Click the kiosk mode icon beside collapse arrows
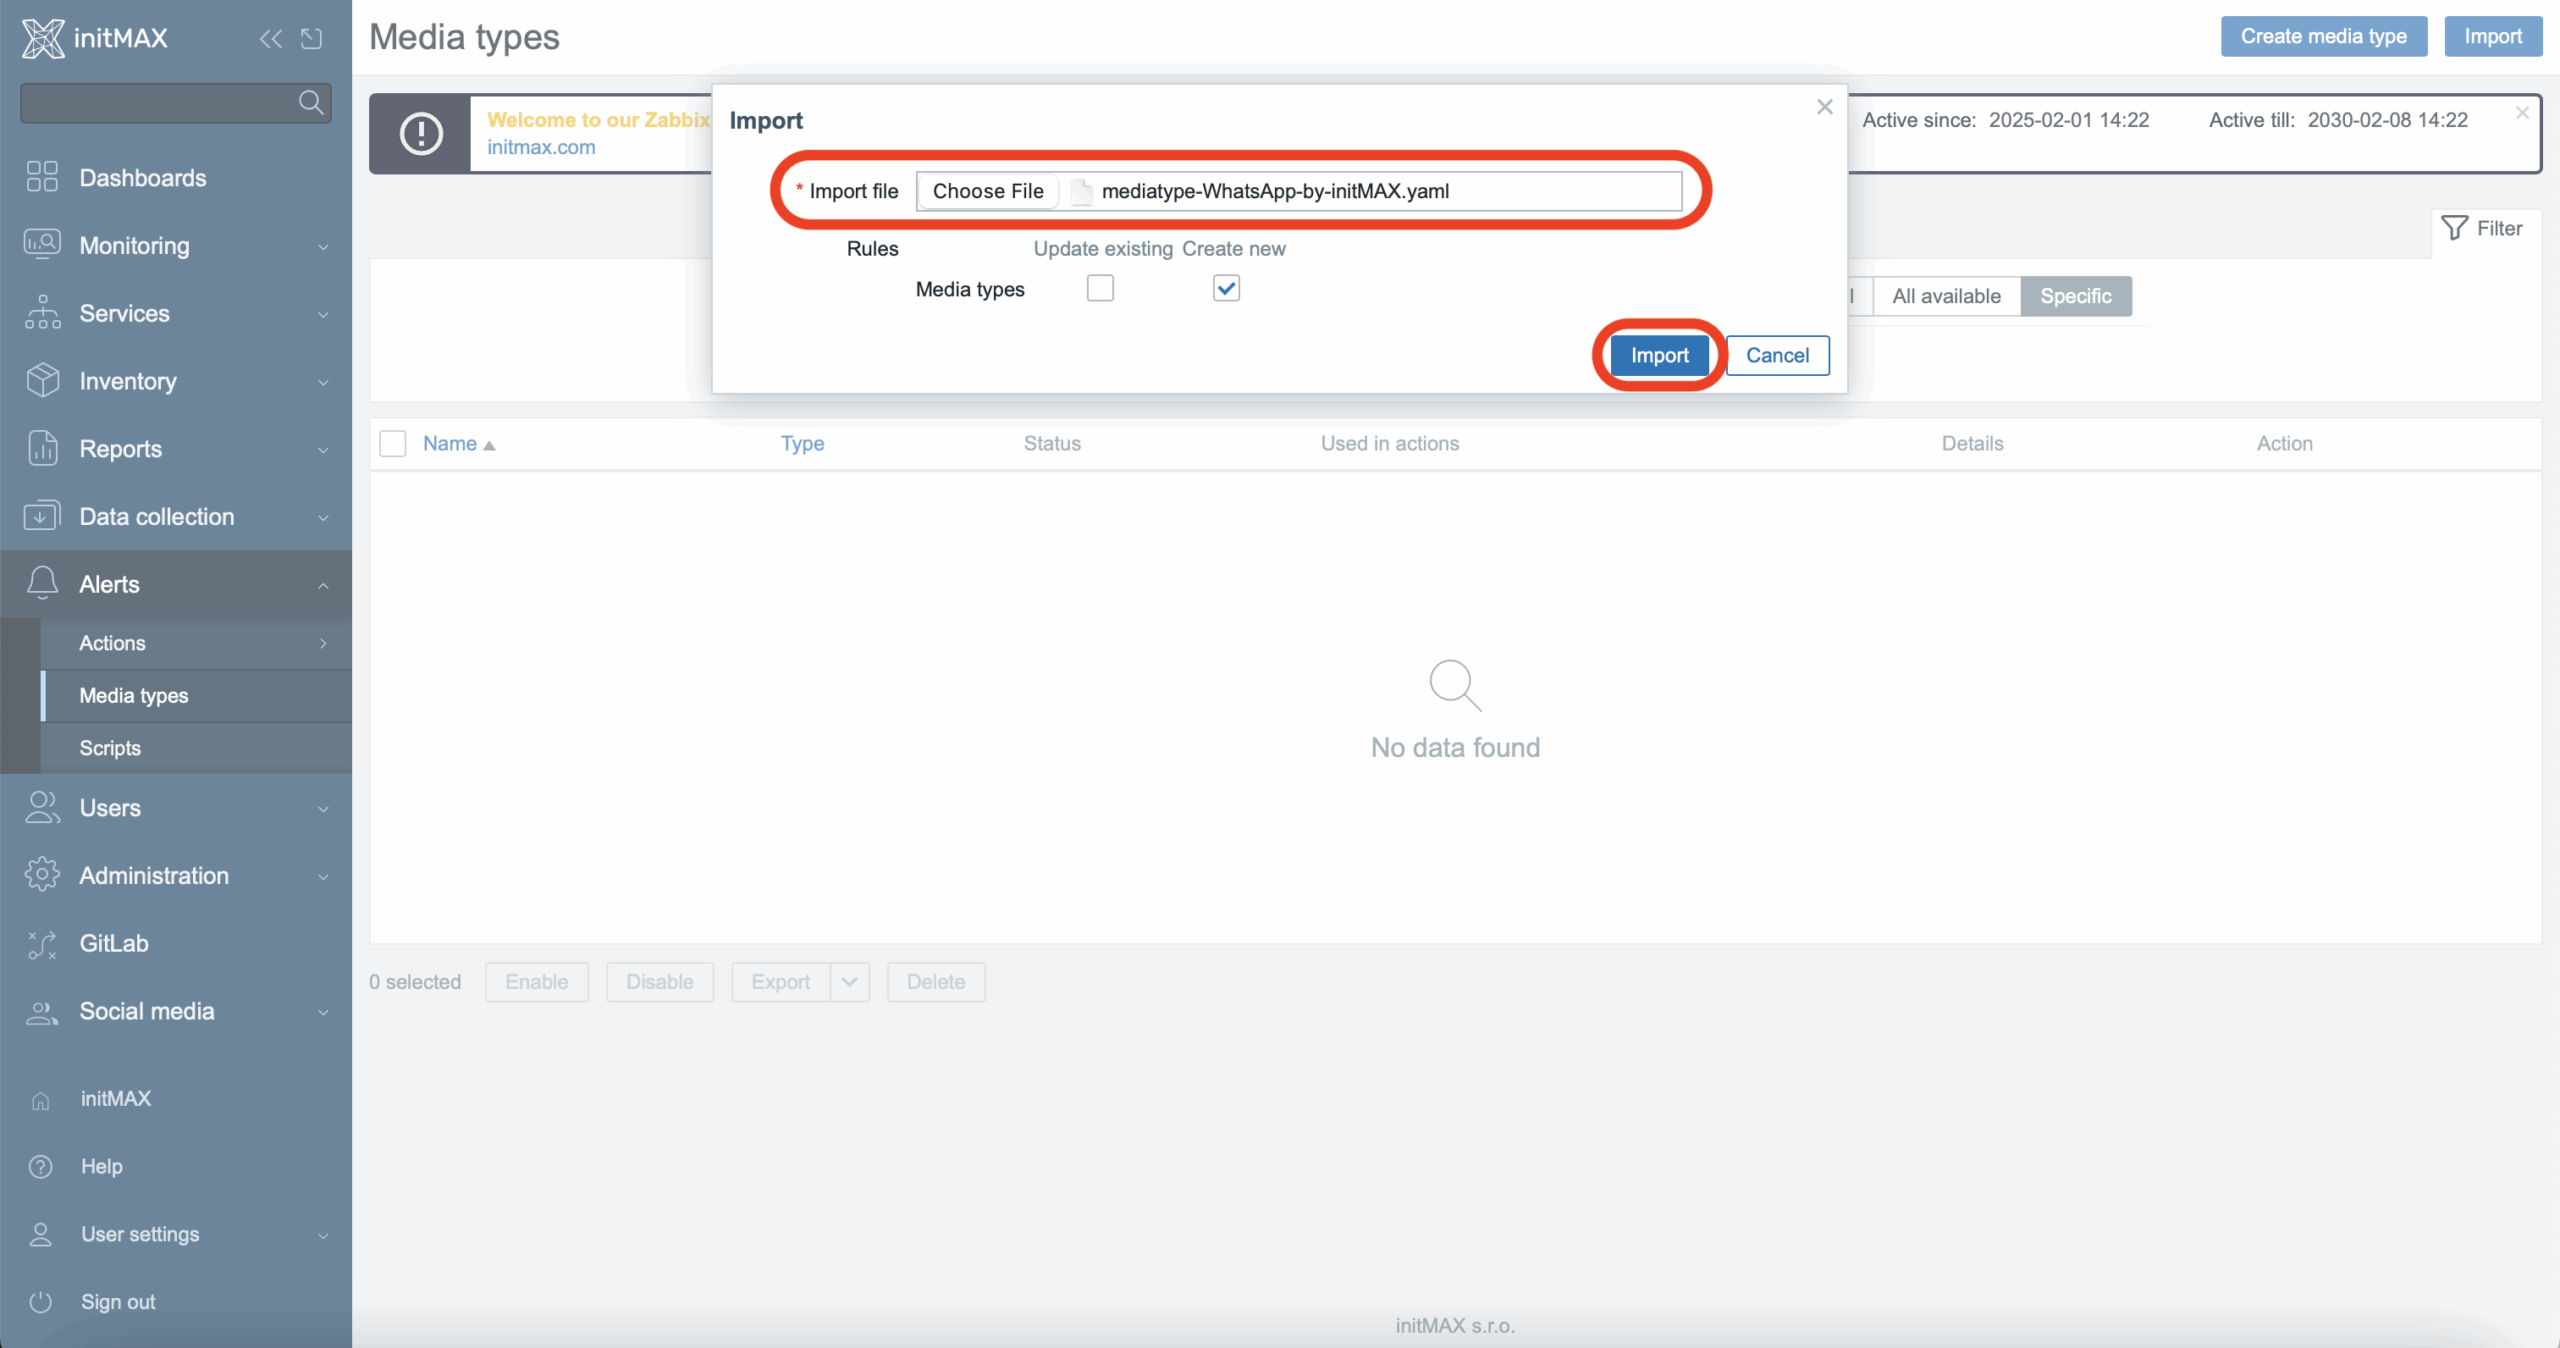The width and height of the screenshot is (2560, 1348). point(312,38)
